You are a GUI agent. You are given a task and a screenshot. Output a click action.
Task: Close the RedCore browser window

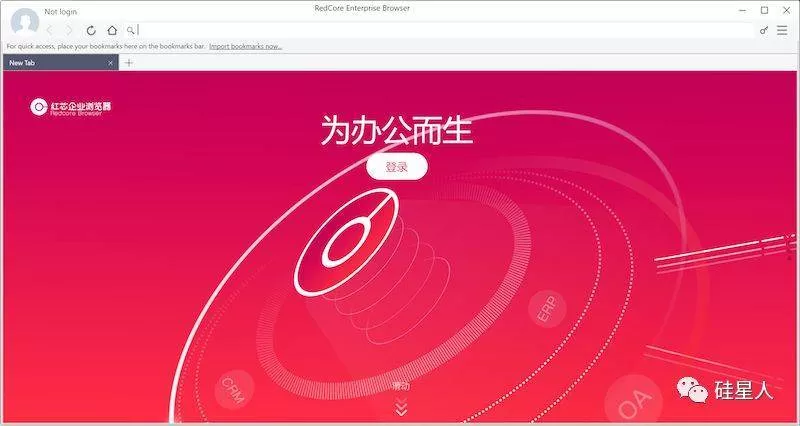(786, 10)
